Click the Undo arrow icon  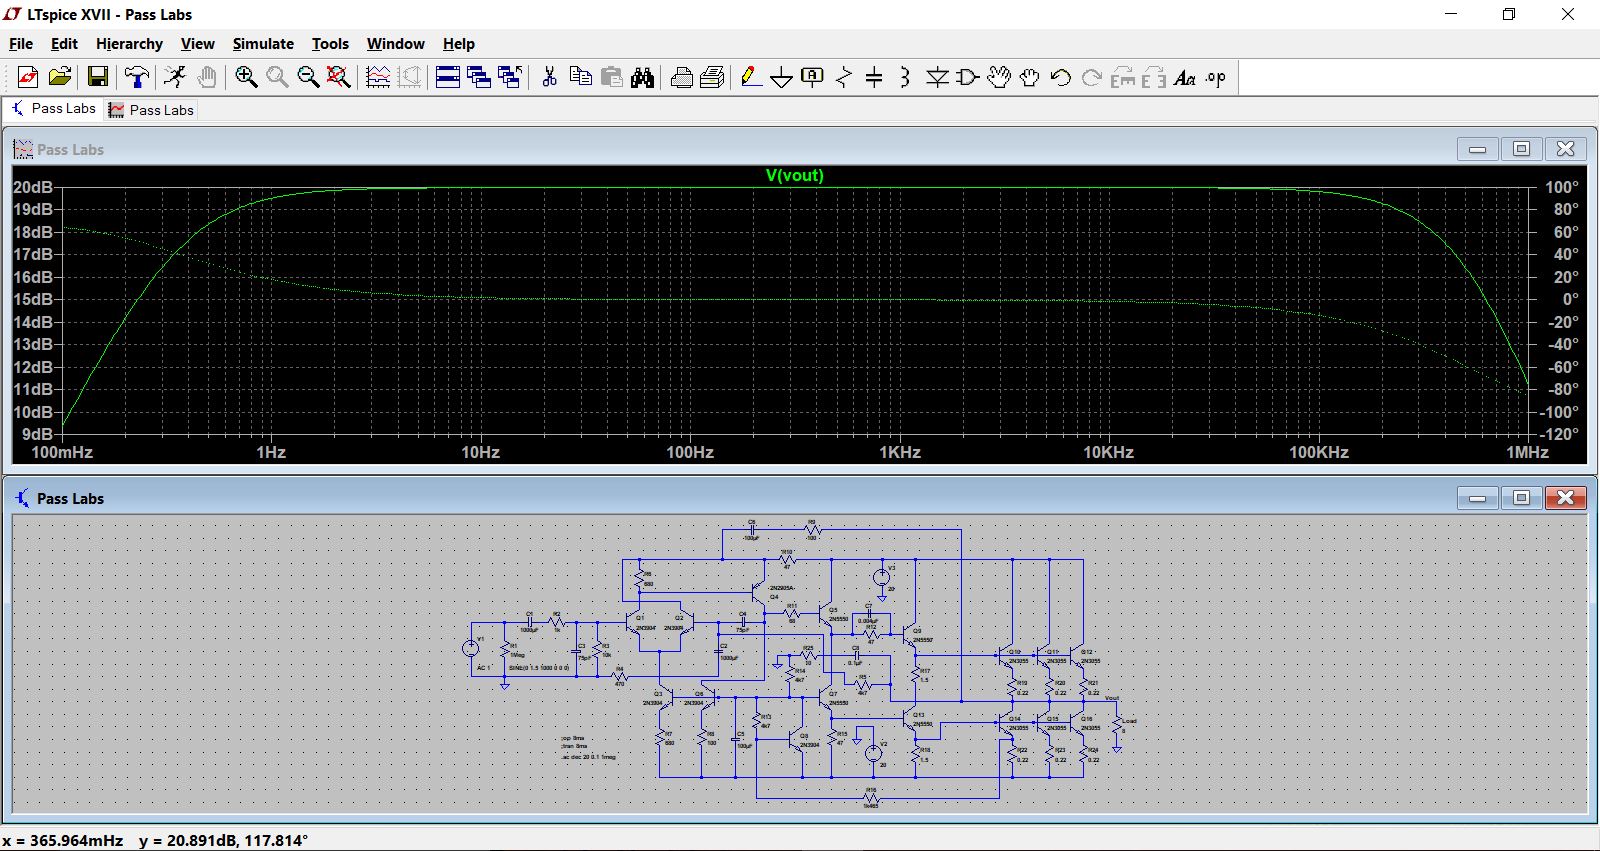click(x=1061, y=77)
